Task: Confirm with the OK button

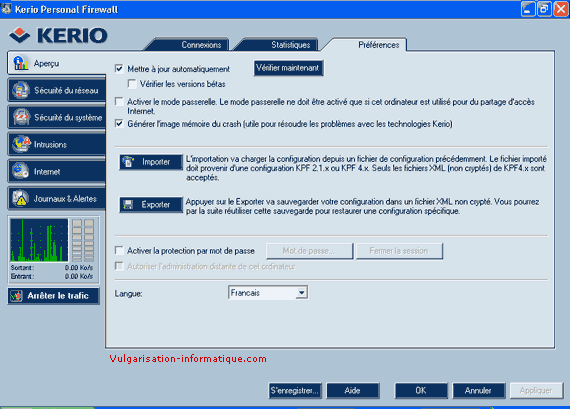Action: (x=421, y=390)
